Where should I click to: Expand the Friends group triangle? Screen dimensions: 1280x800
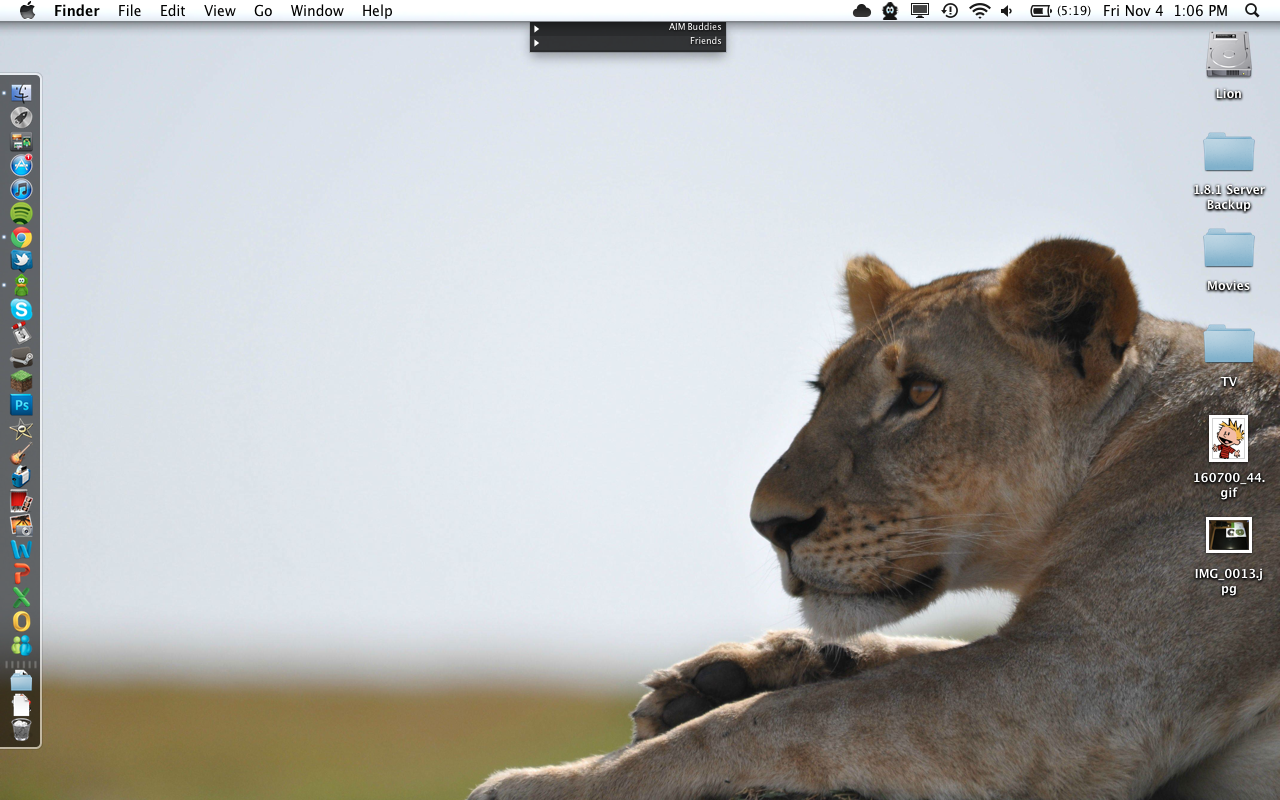point(537,42)
